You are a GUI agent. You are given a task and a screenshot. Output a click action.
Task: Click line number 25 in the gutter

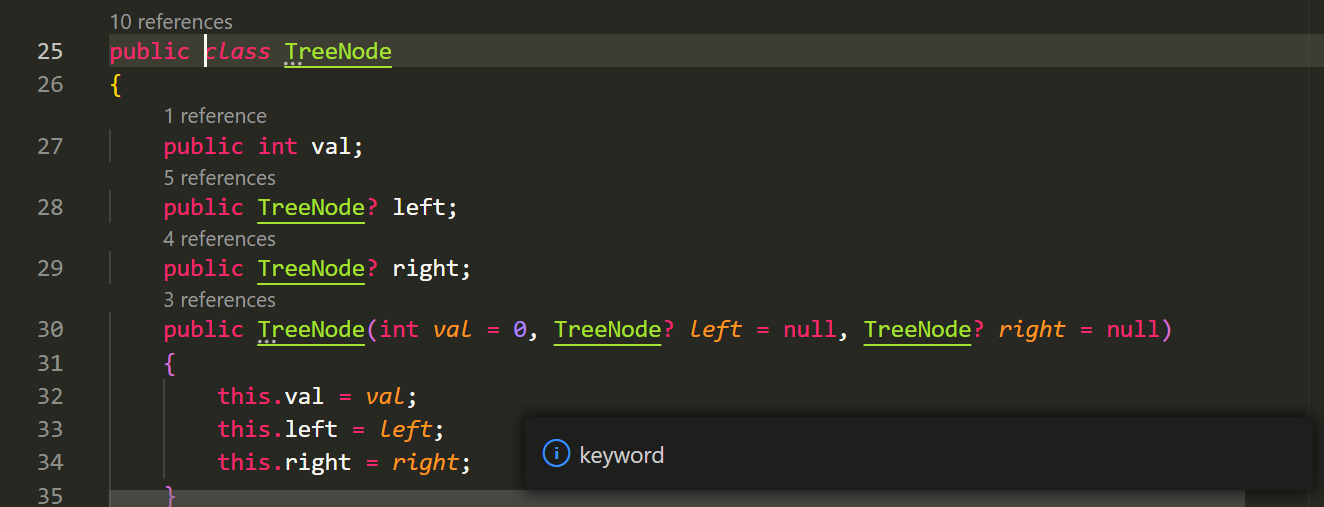pyautogui.click(x=50, y=51)
